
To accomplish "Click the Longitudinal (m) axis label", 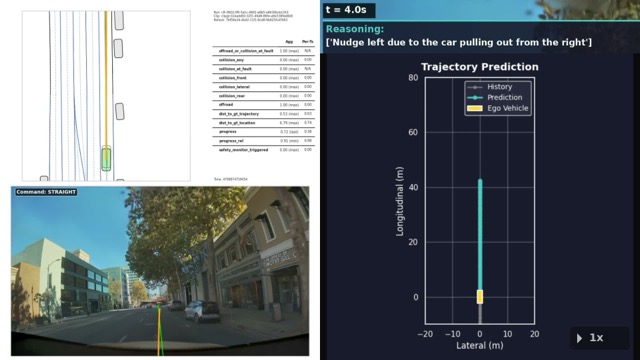I will click(x=400, y=201).
